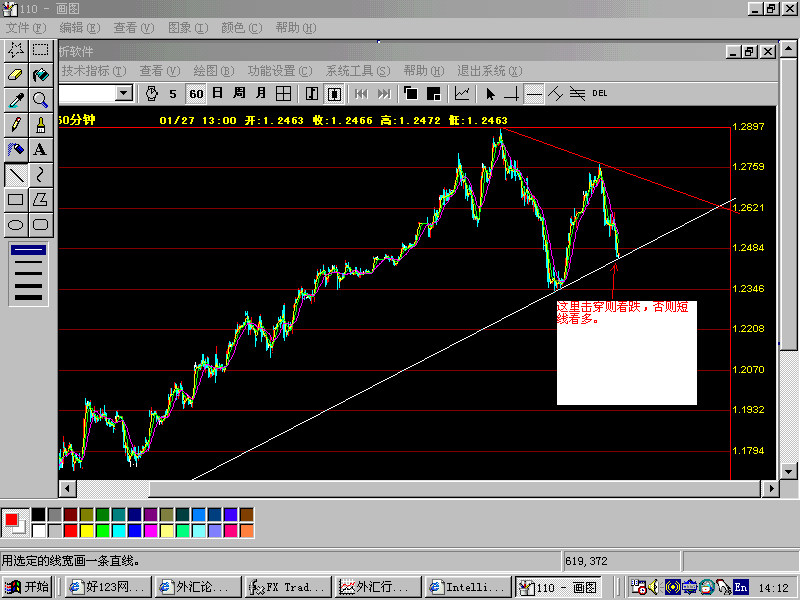This screenshot has height=600, width=800.
Task: Switch to FX Trad taskbar window
Action: click(288, 587)
